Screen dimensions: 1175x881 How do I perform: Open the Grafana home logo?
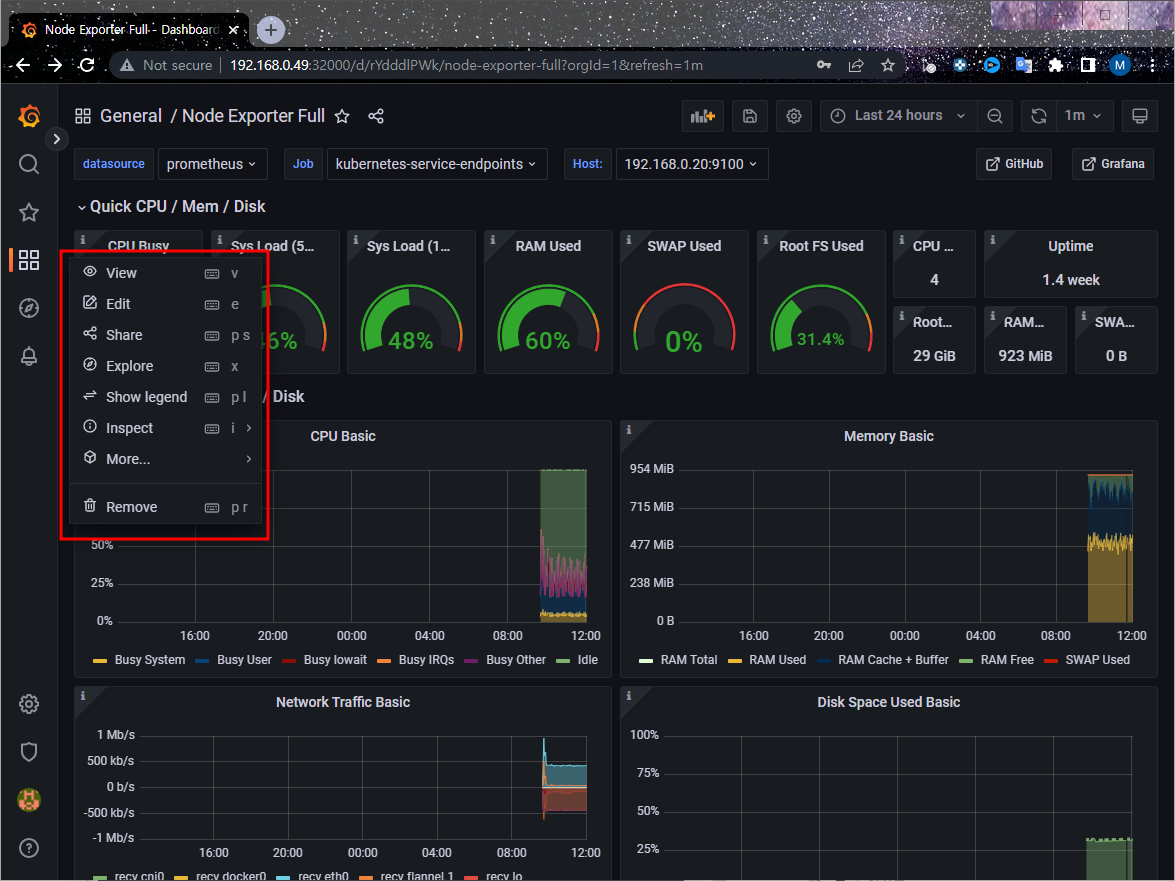click(29, 116)
